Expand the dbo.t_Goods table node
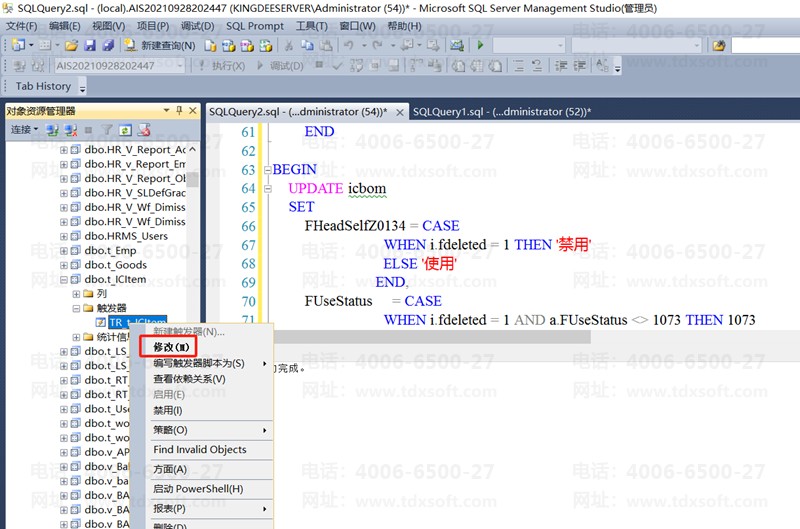The image size is (800, 529). 64,265
